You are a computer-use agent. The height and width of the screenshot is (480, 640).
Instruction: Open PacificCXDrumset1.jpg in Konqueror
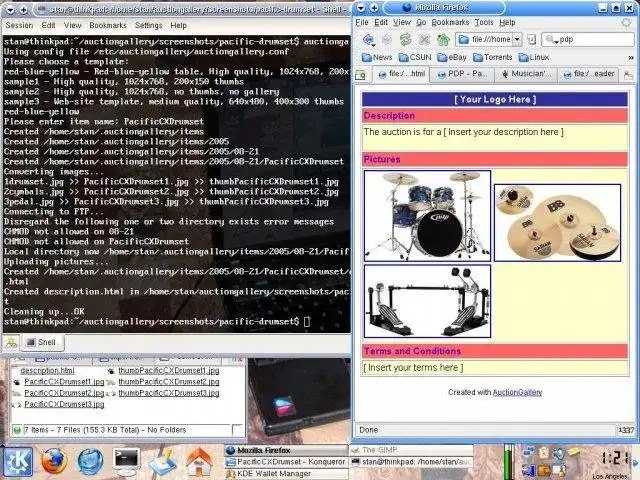64,382
